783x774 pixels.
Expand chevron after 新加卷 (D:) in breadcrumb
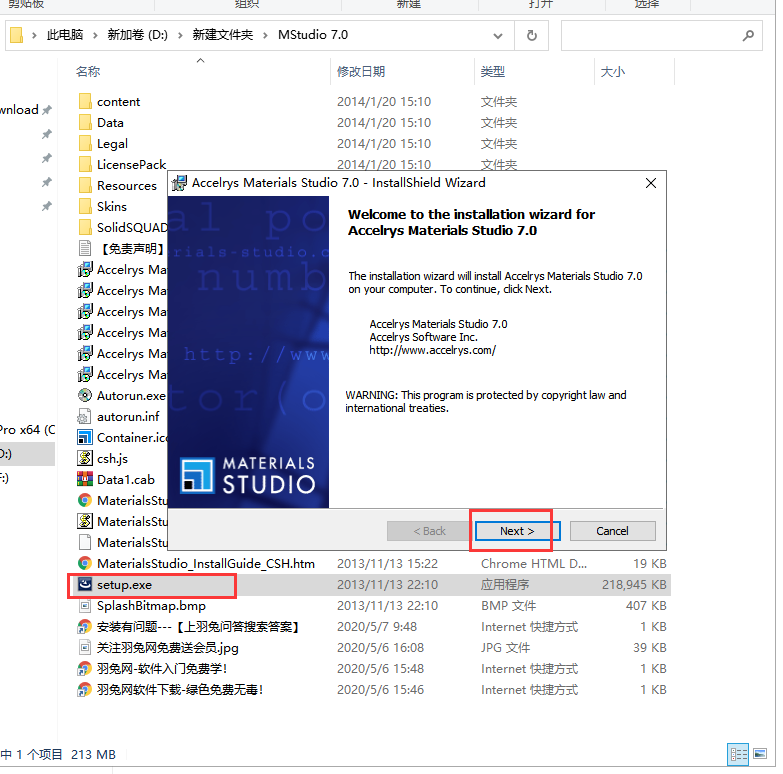(x=180, y=35)
